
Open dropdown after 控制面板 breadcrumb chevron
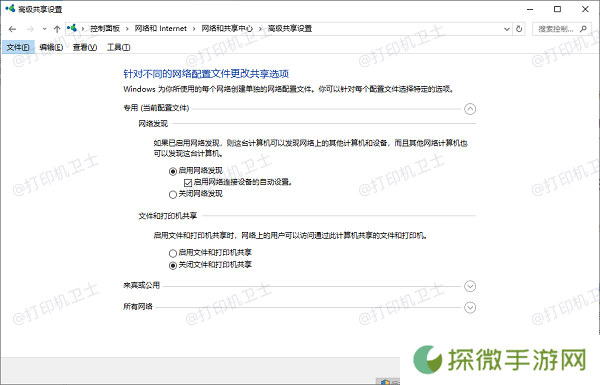(127, 29)
